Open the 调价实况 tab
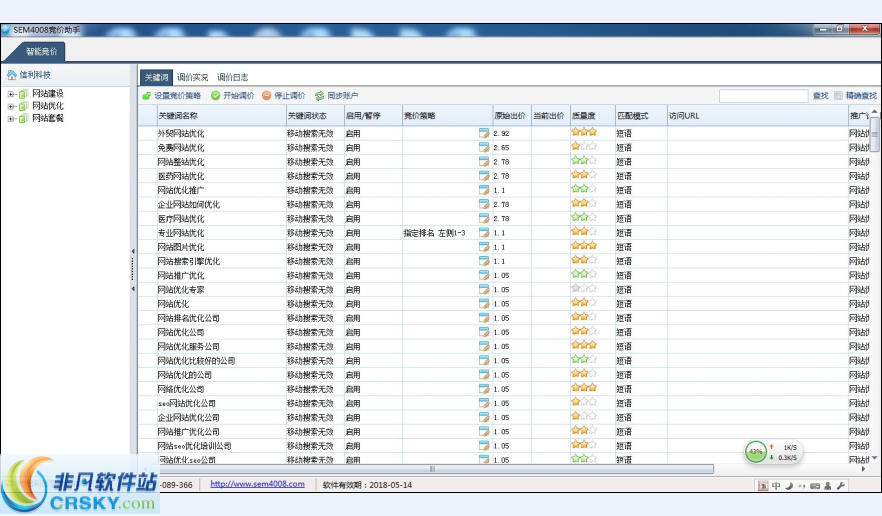Screen dimensions: 882x516 192,77
